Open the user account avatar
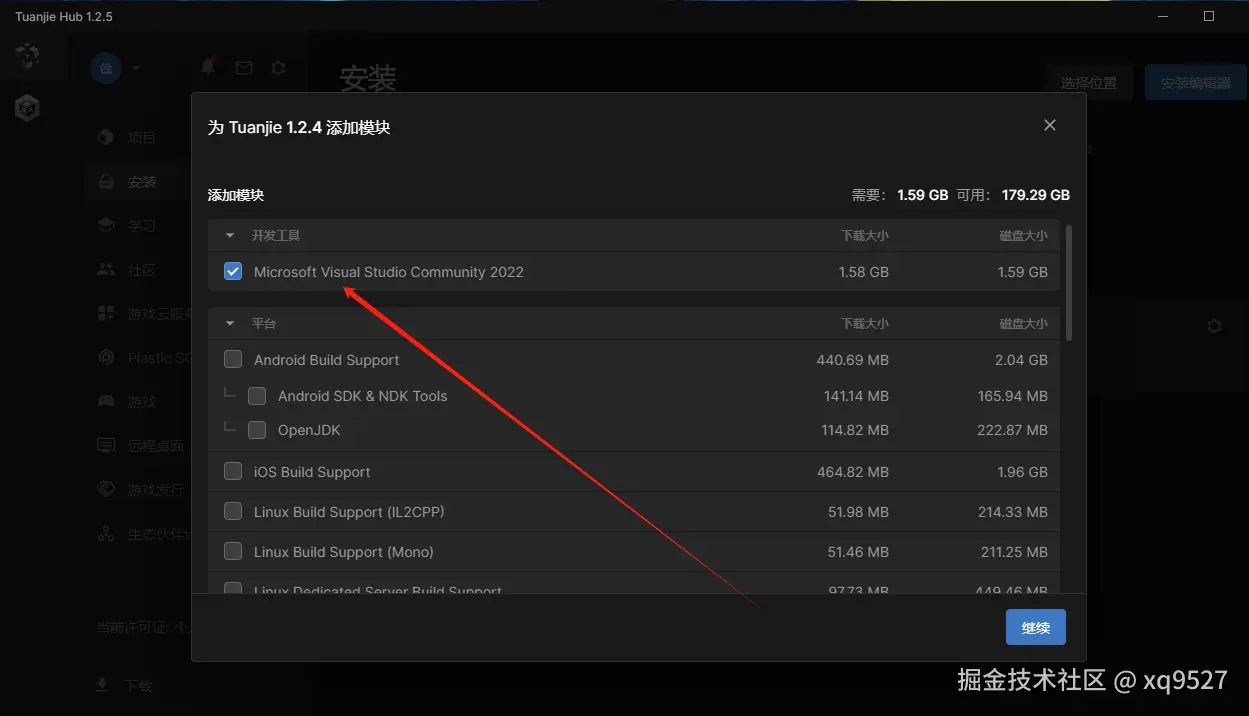1249x716 pixels. click(106, 68)
